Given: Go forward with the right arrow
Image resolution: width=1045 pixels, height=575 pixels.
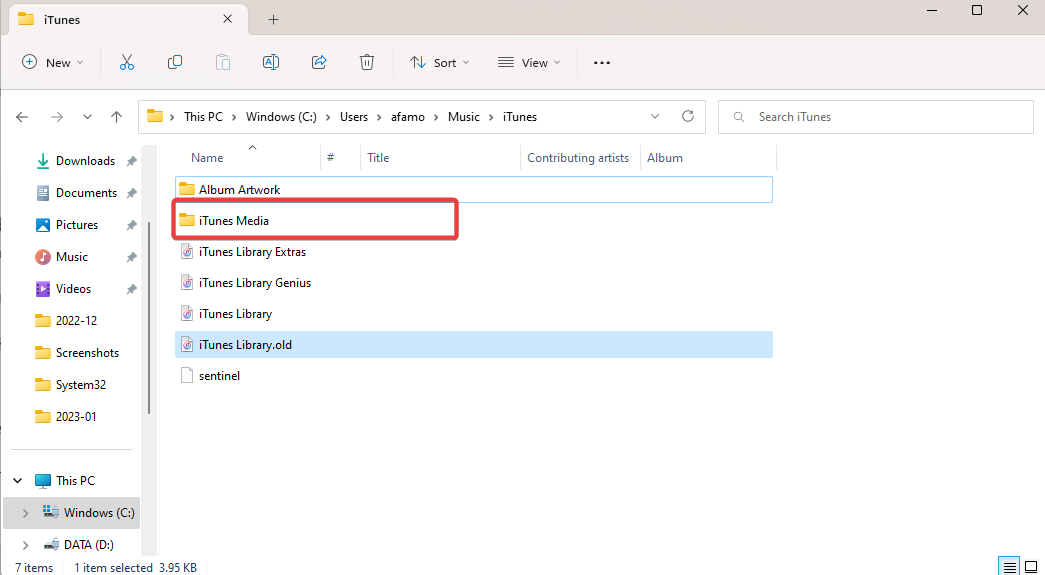Looking at the screenshot, I should pos(57,117).
